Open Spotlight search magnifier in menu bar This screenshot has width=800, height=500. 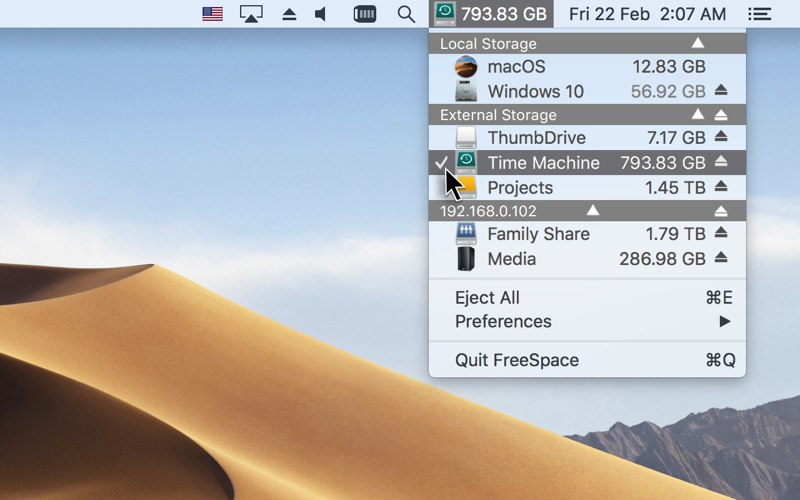[406, 14]
